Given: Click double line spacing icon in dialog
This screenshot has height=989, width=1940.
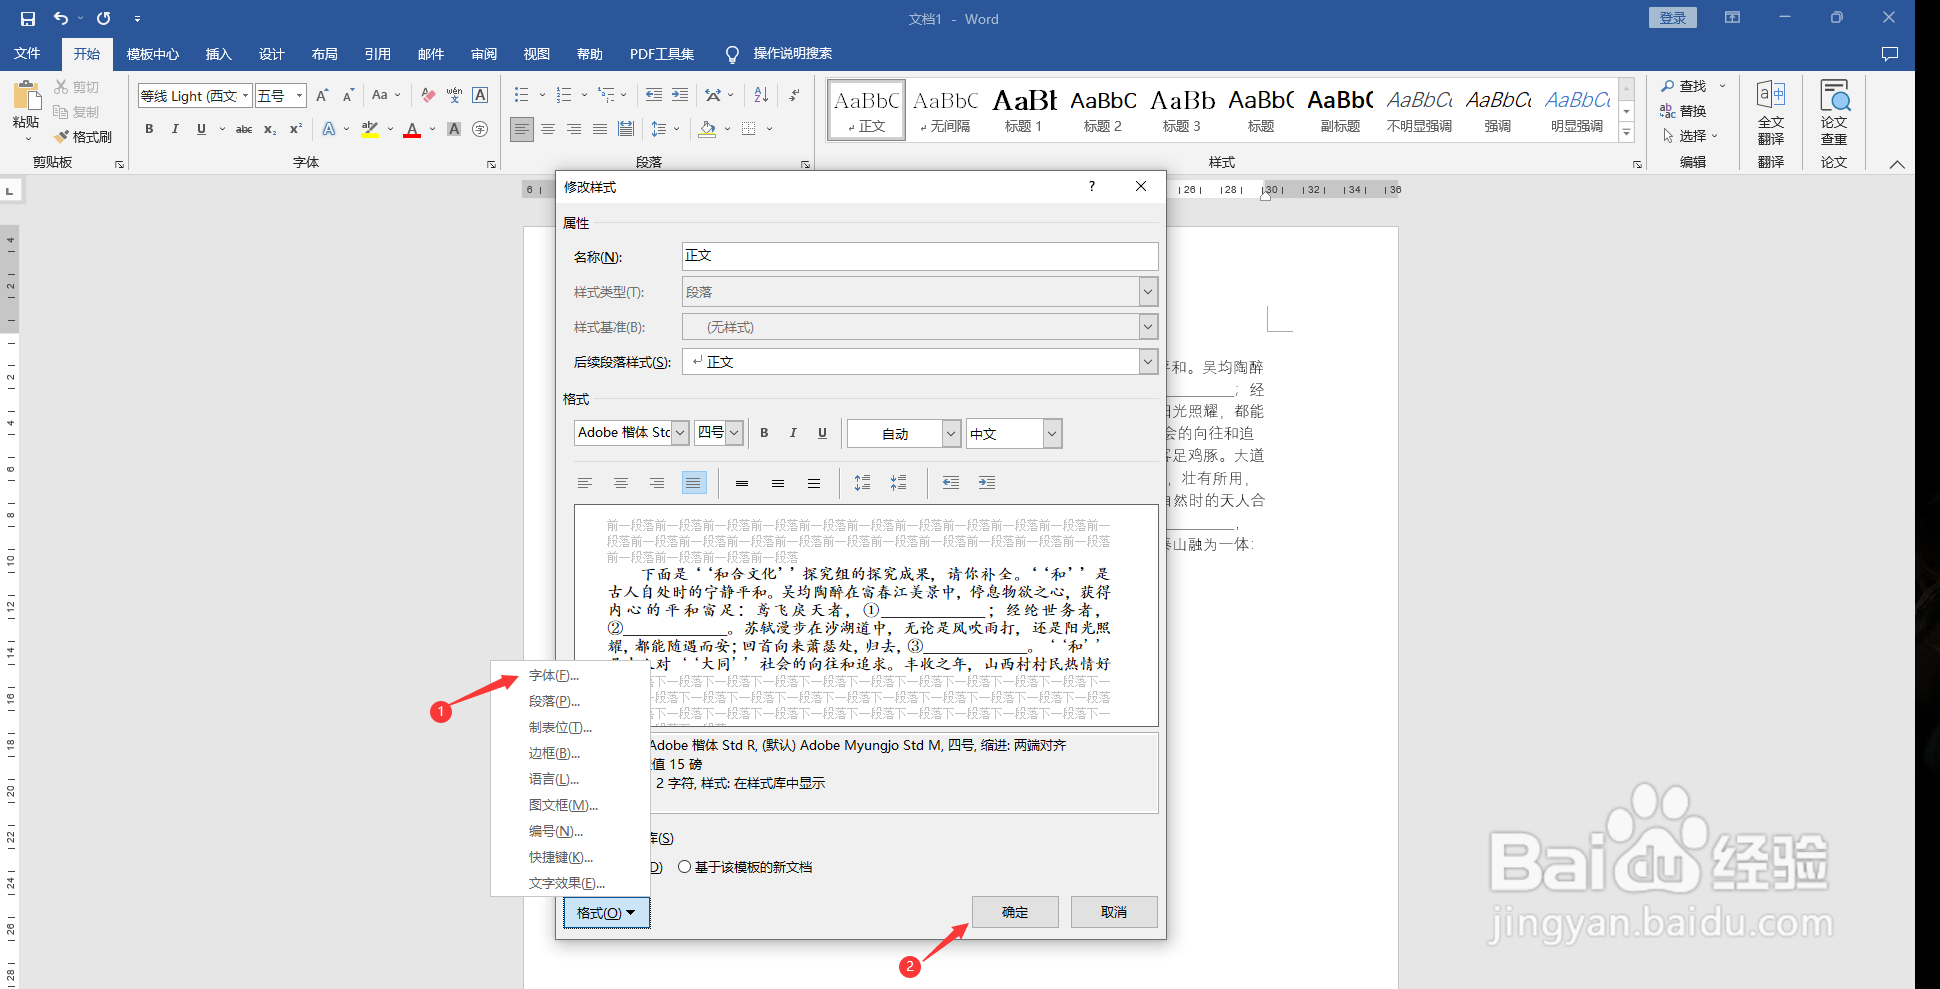Looking at the screenshot, I should [814, 483].
